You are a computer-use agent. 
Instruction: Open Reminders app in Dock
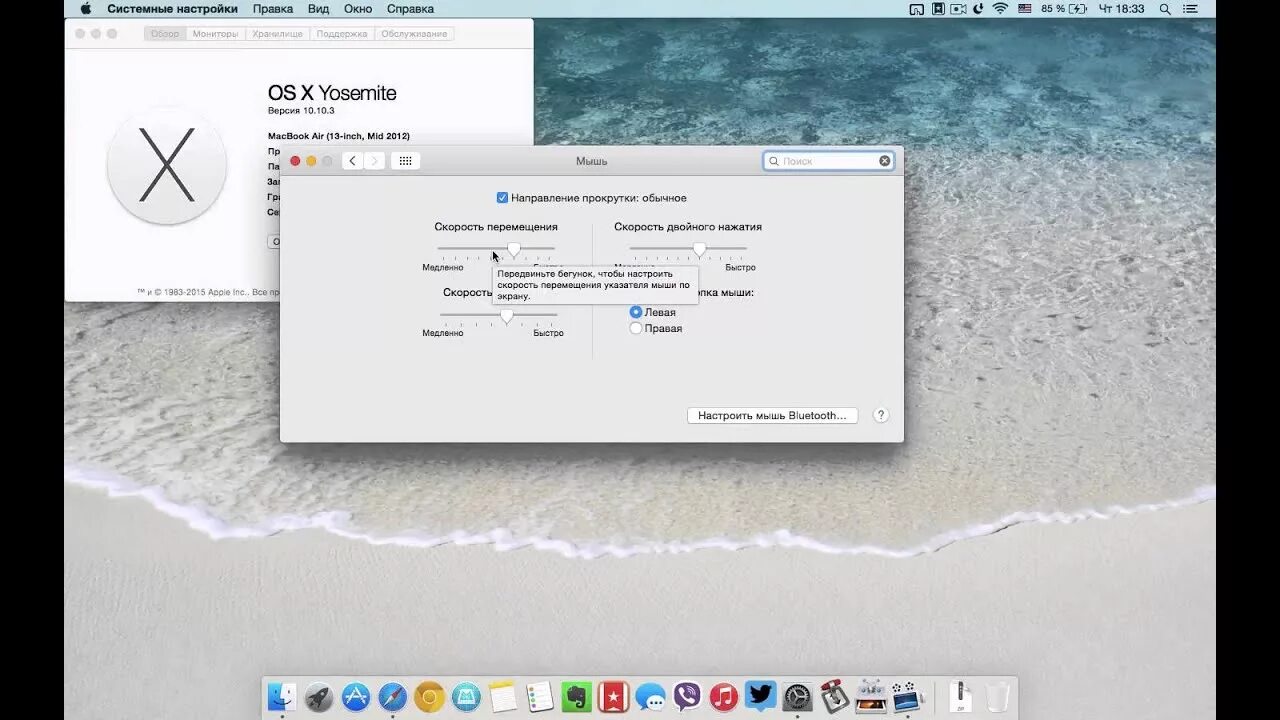[540, 696]
